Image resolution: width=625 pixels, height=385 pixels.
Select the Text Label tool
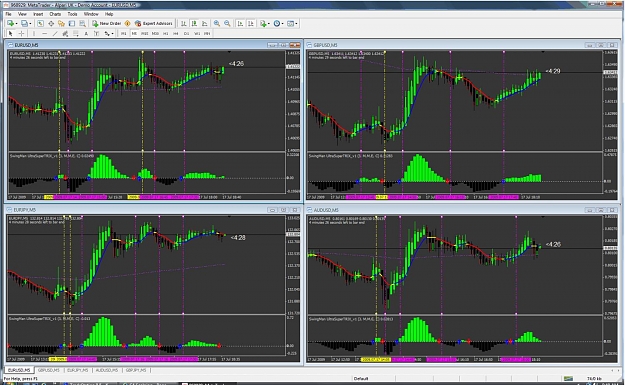(96, 33)
